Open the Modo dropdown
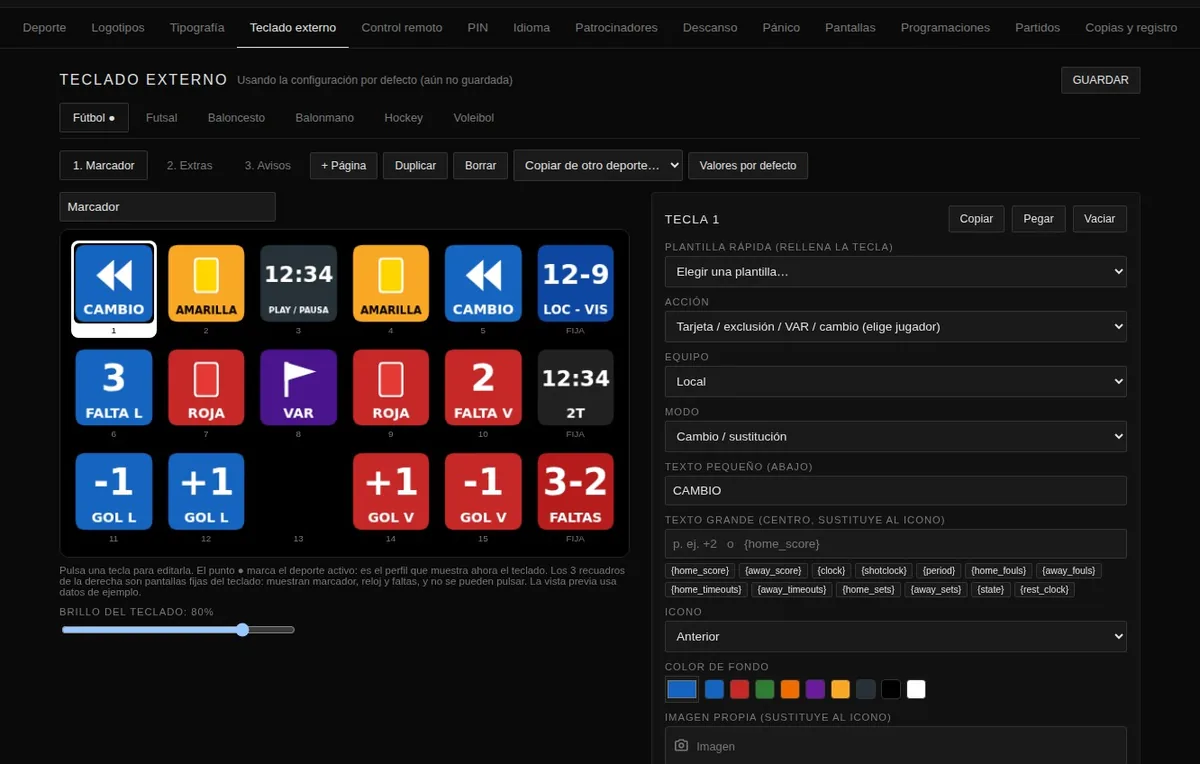1200x764 pixels. (895, 436)
